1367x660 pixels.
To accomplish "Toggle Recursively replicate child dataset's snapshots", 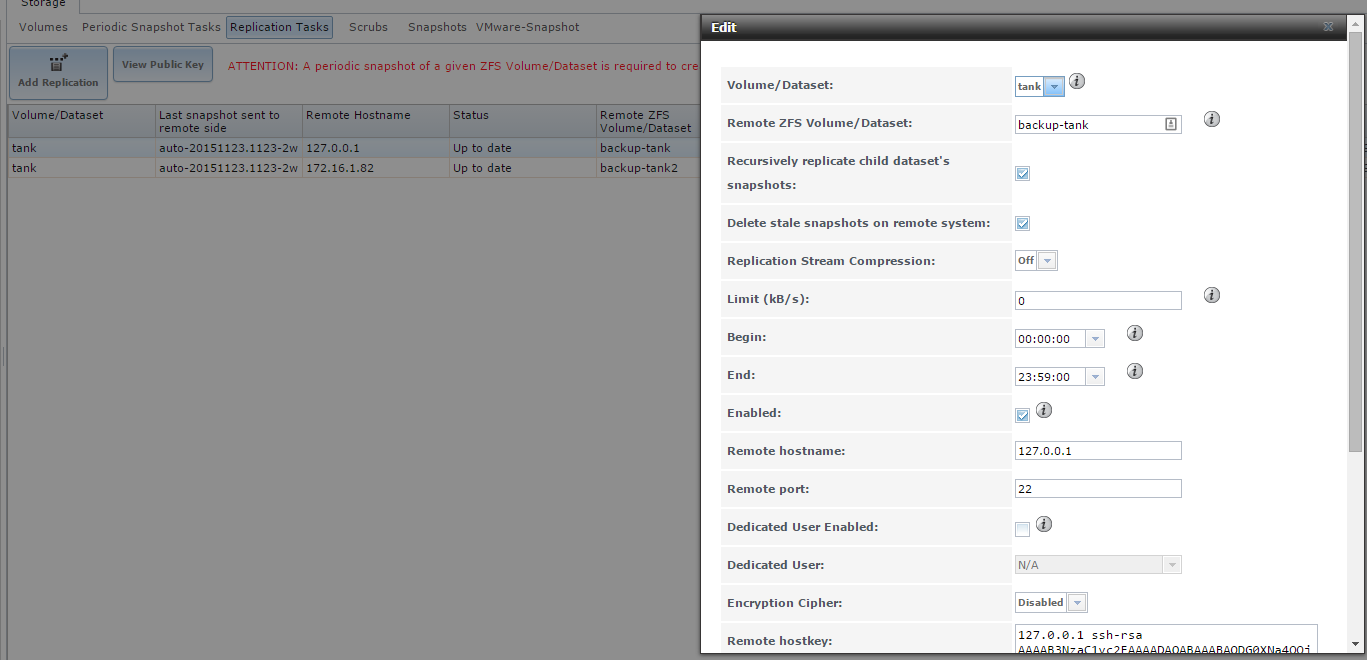I will pos(1022,174).
